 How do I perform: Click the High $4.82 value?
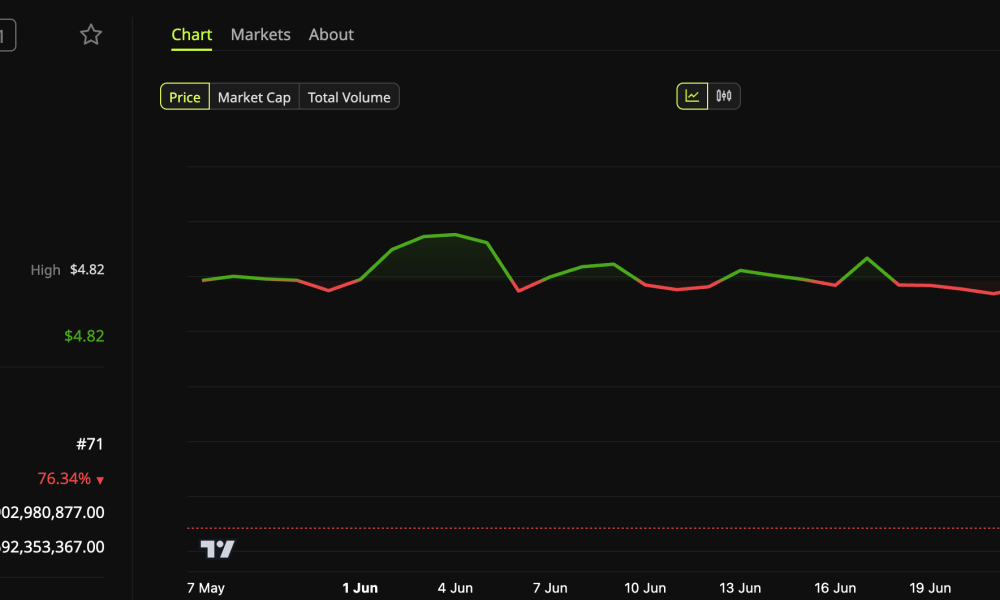(x=87, y=270)
